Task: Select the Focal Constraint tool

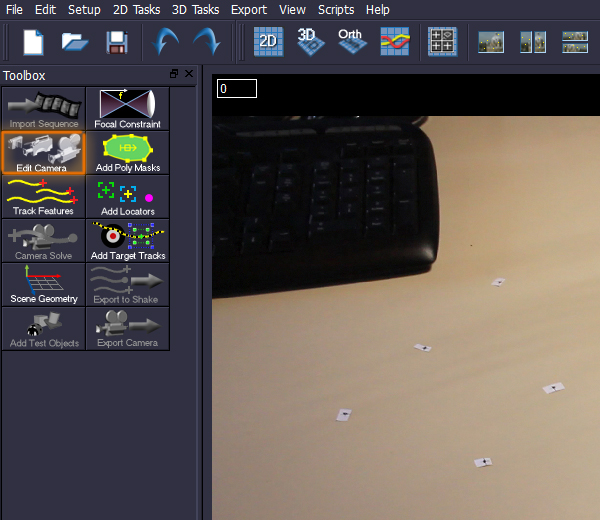Action: point(128,109)
